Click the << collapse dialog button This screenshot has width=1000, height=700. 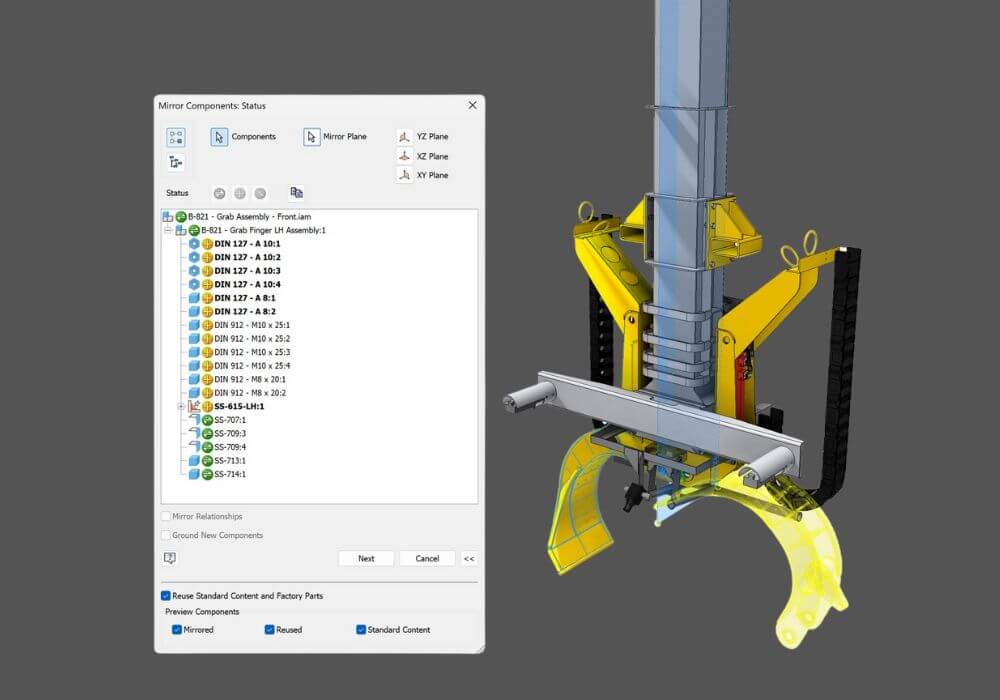(x=468, y=558)
